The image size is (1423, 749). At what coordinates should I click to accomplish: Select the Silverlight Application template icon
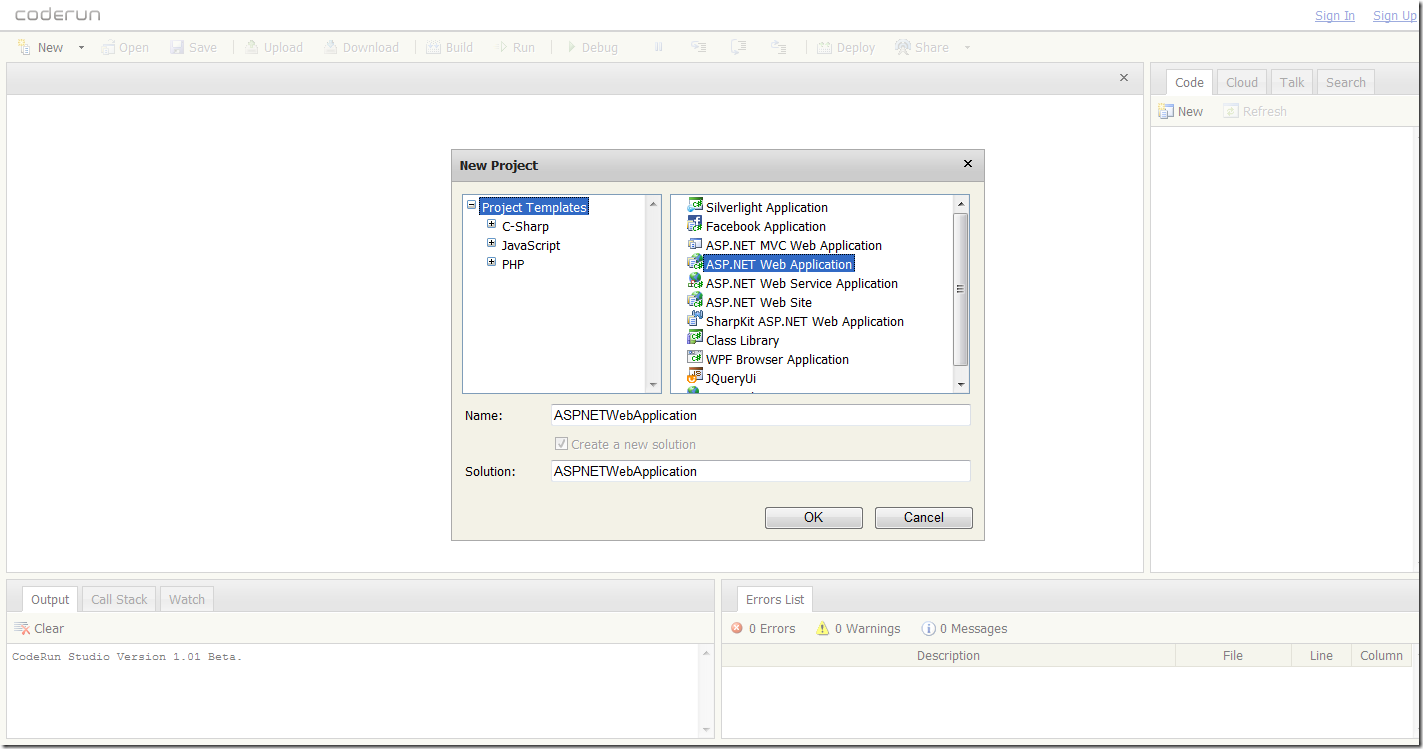pos(695,205)
